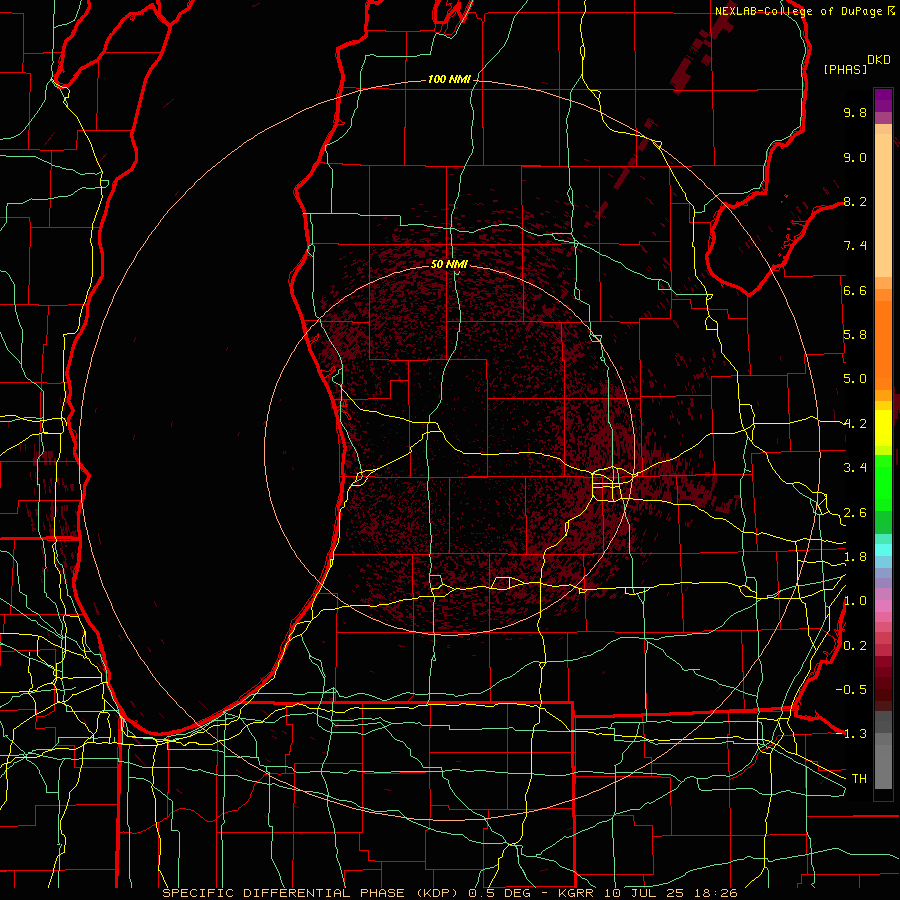Click the 8.2 scale value

pos(855,201)
